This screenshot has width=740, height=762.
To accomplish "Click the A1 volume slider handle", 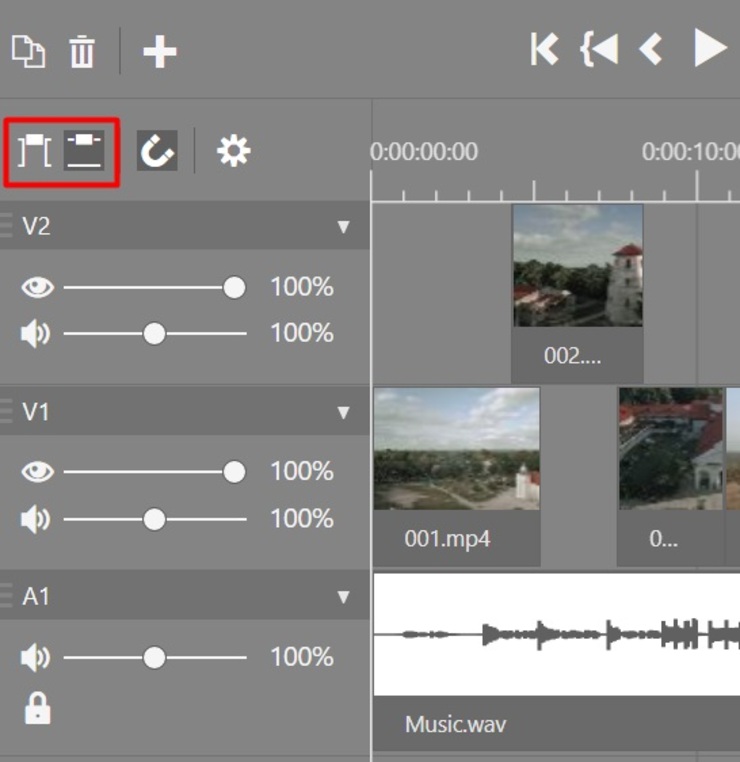I will (154, 657).
